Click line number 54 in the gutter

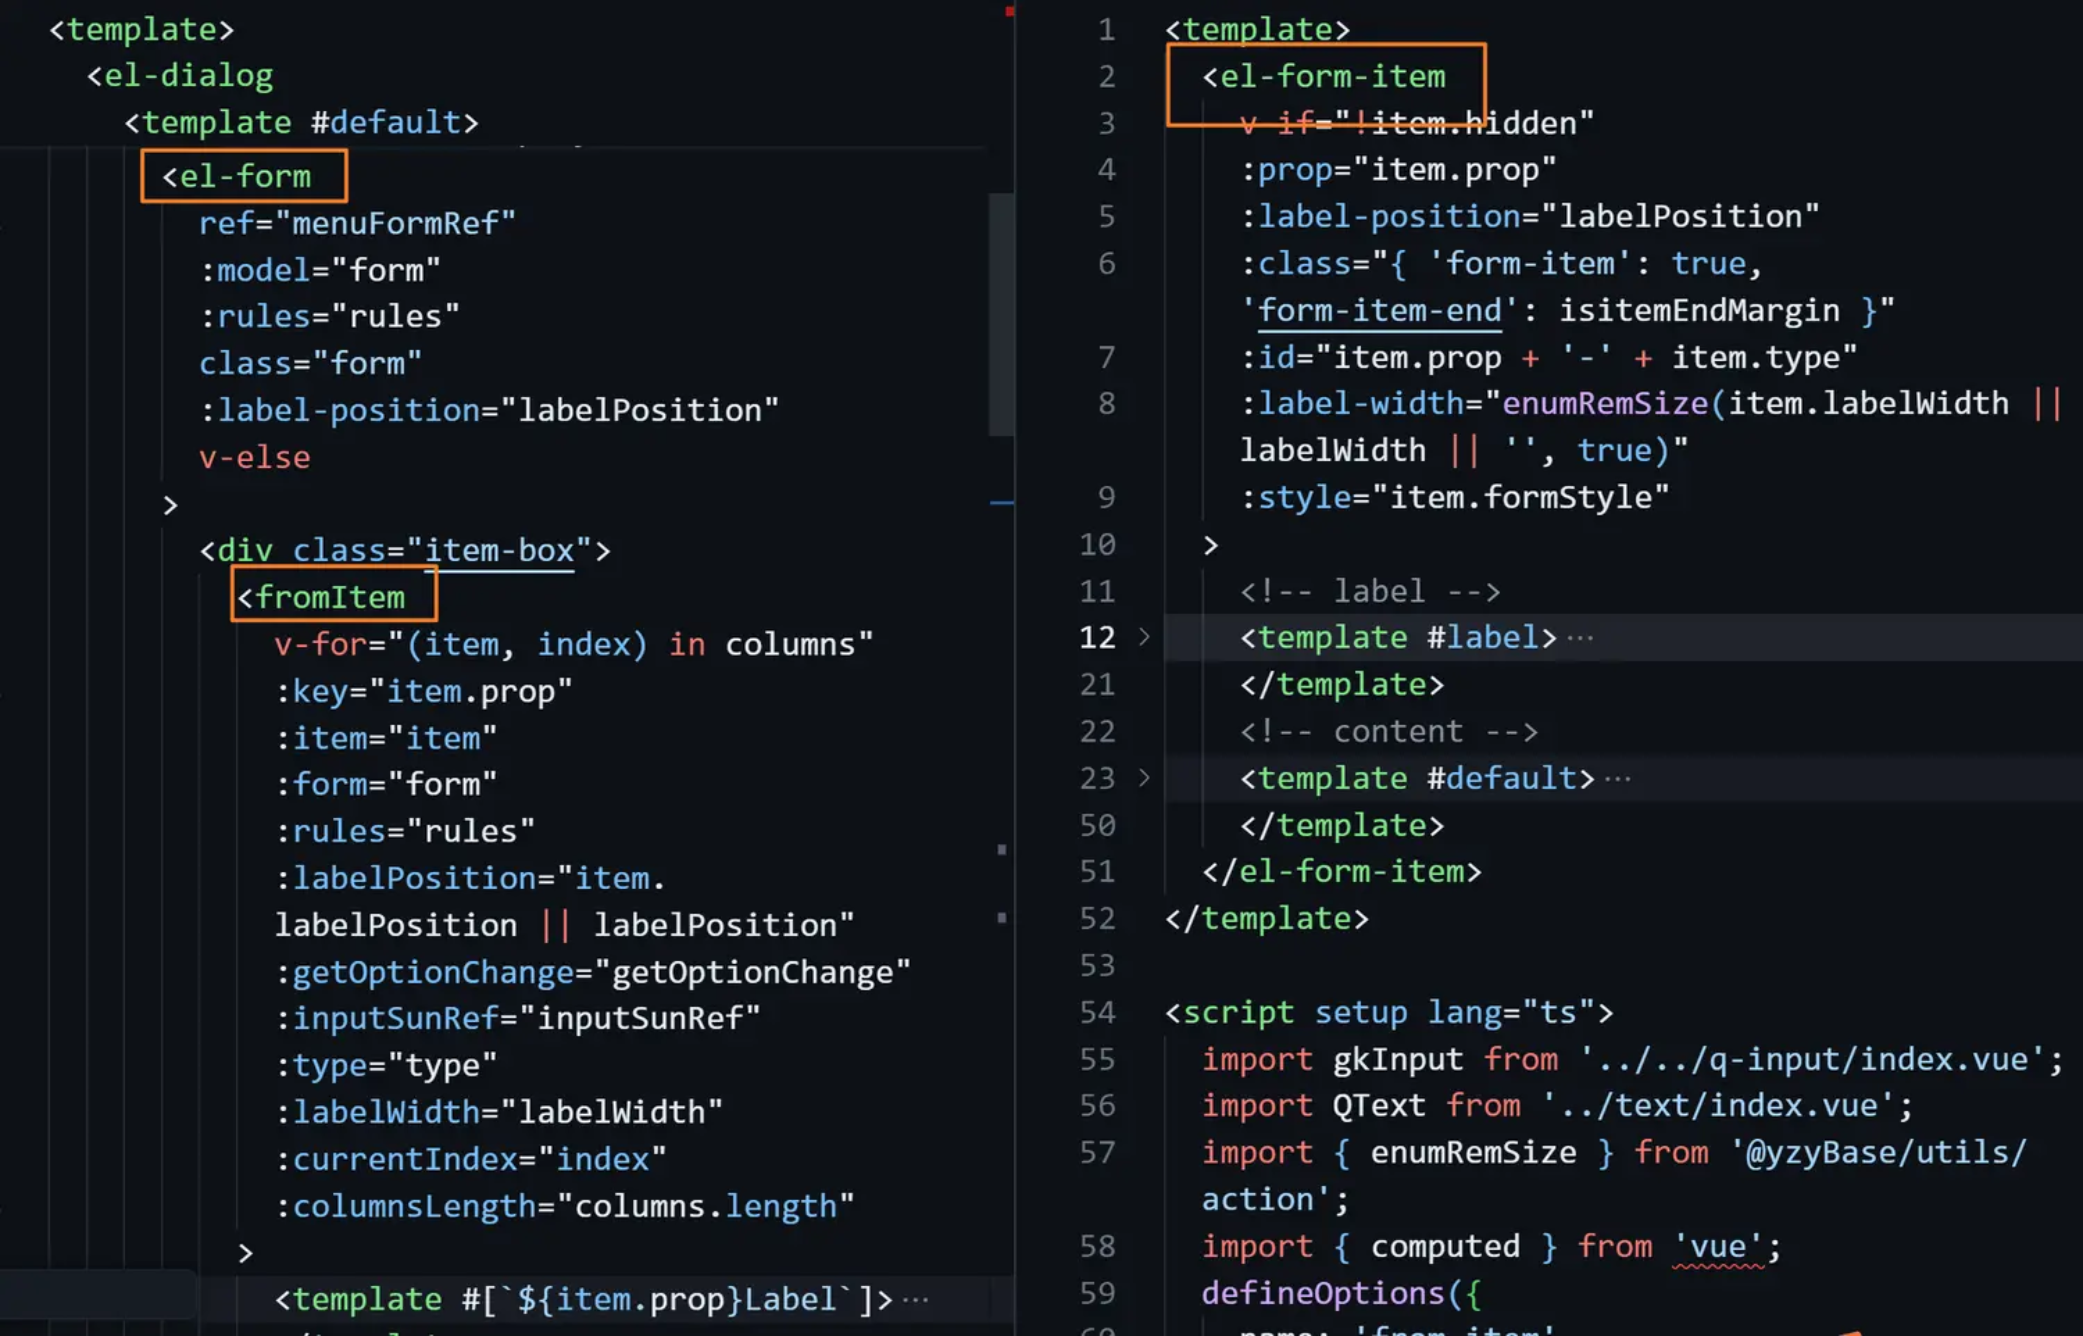point(1097,1012)
